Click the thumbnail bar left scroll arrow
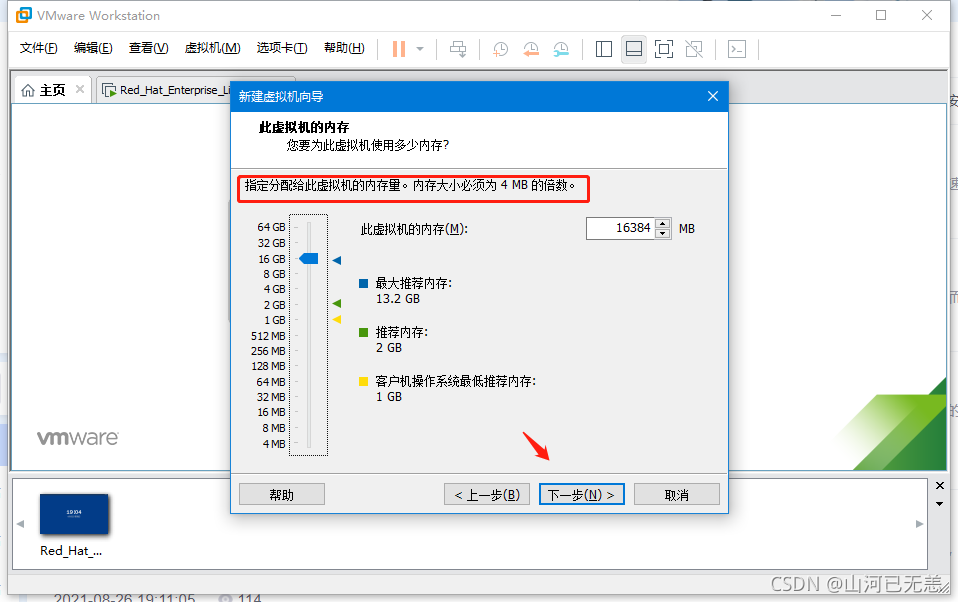This screenshot has width=958, height=602. point(20,524)
